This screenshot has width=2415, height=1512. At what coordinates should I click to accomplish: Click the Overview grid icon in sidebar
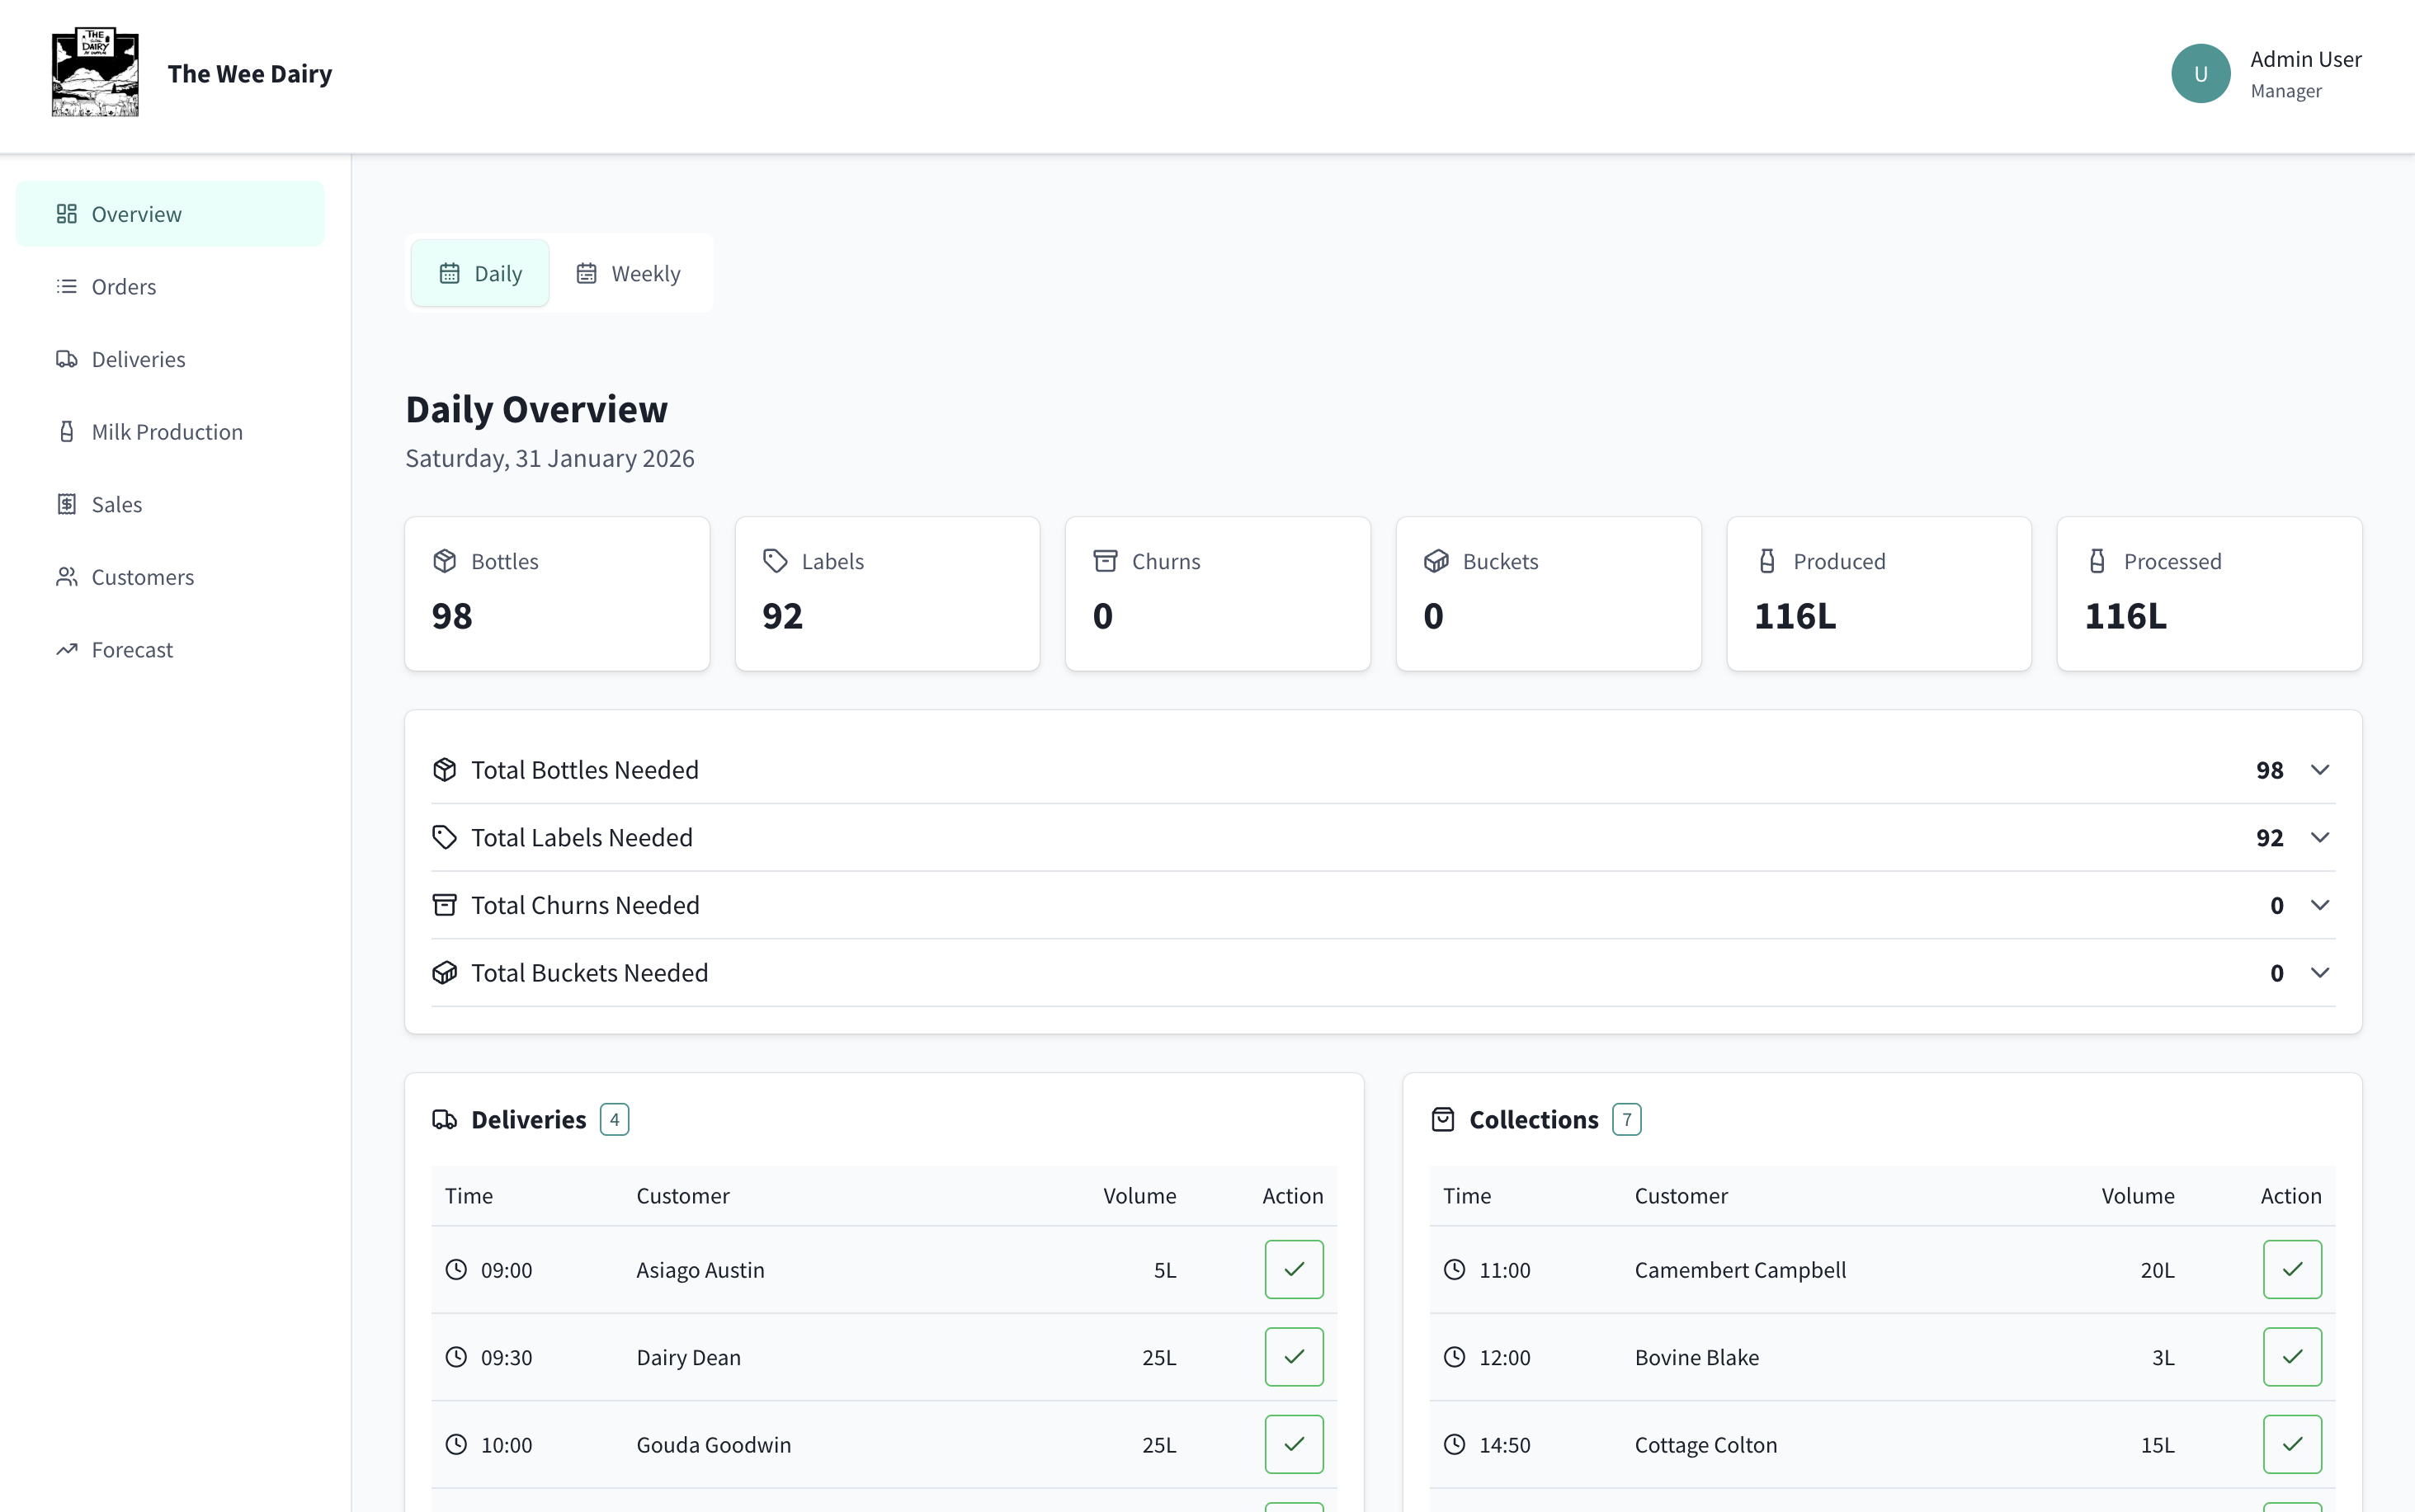point(66,214)
